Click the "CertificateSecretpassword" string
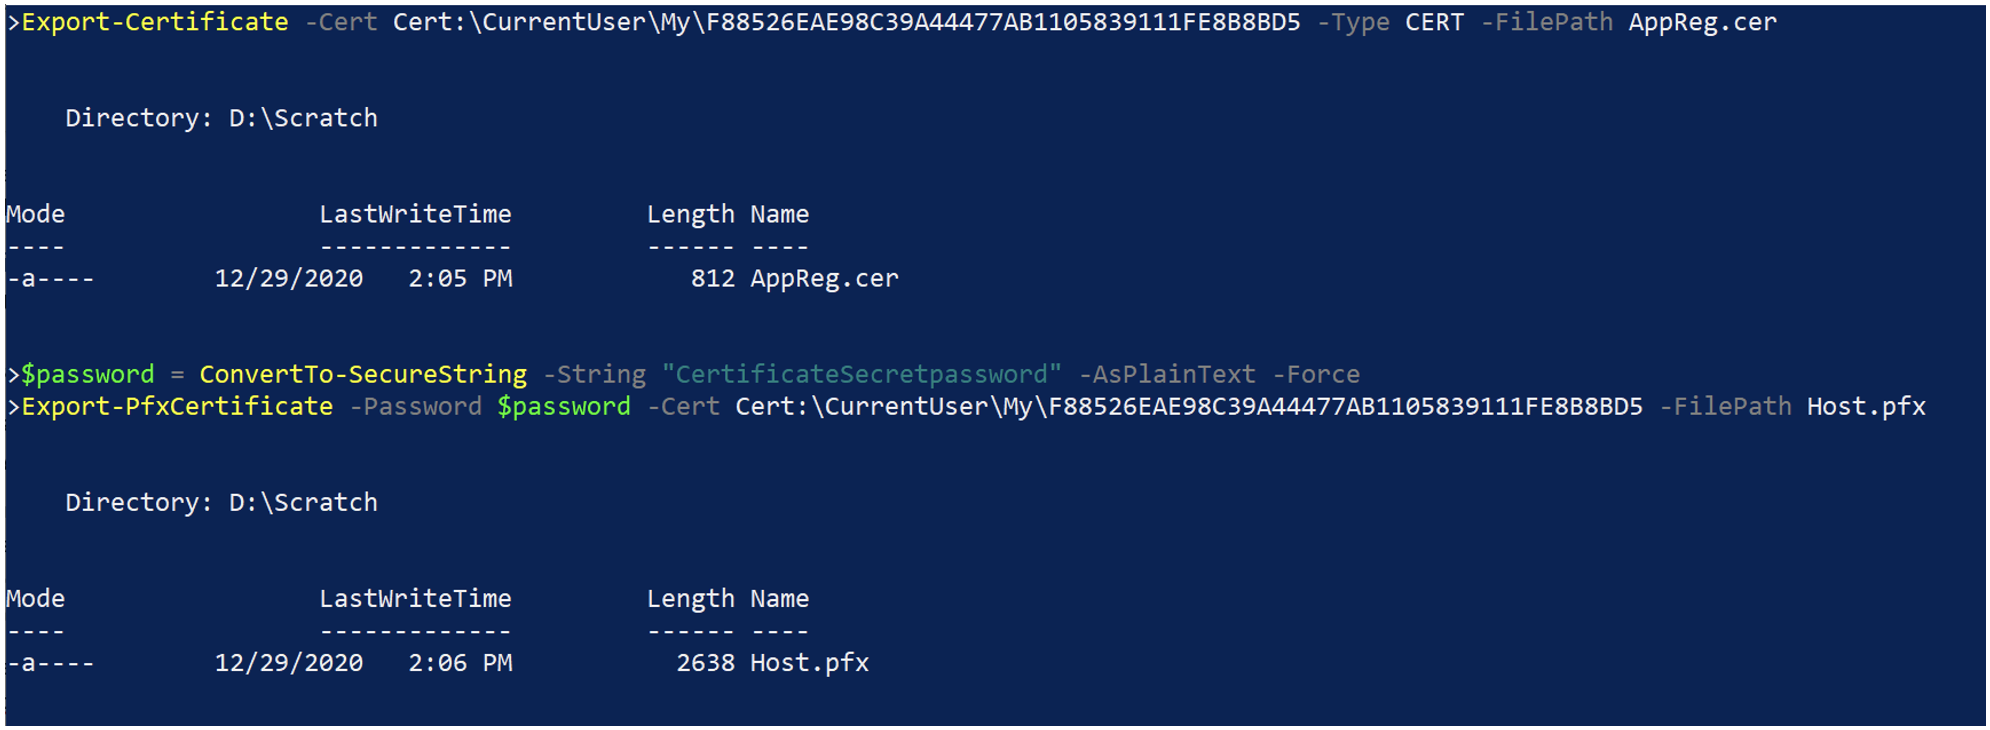1990x730 pixels. coord(861,374)
